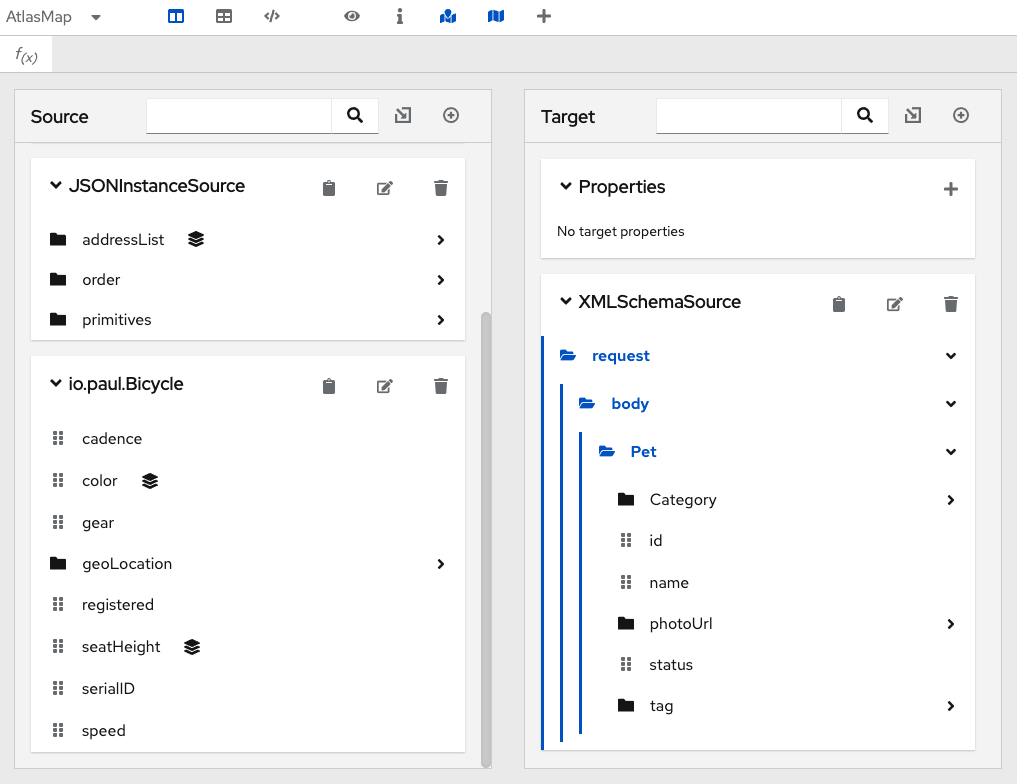The height and width of the screenshot is (784, 1017).
Task: Expand the Category folder chevron
Action: pos(950,500)
